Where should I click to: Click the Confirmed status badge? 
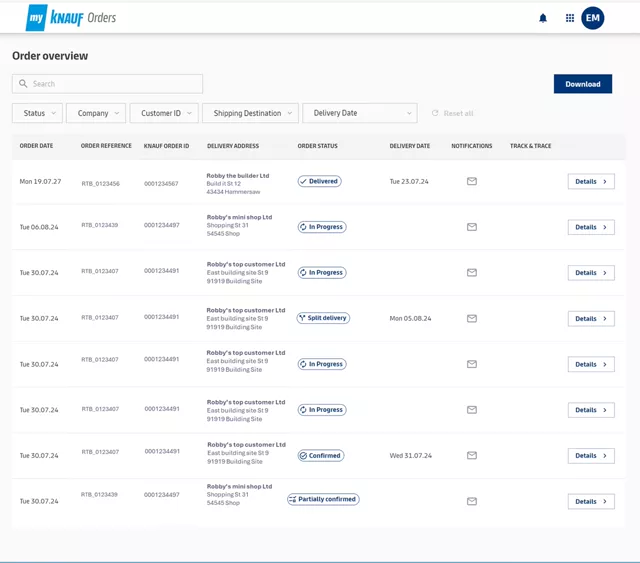click(321, 455)
